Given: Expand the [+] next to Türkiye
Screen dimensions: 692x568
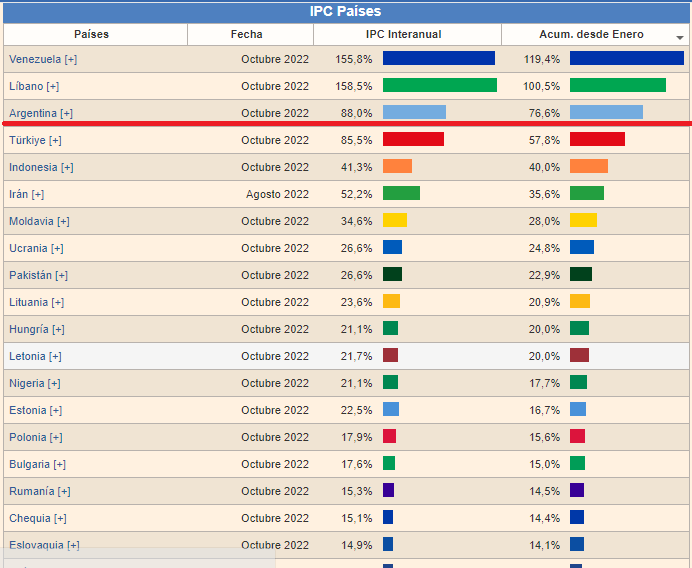Looking at the screenshot, I should point(55,140).
